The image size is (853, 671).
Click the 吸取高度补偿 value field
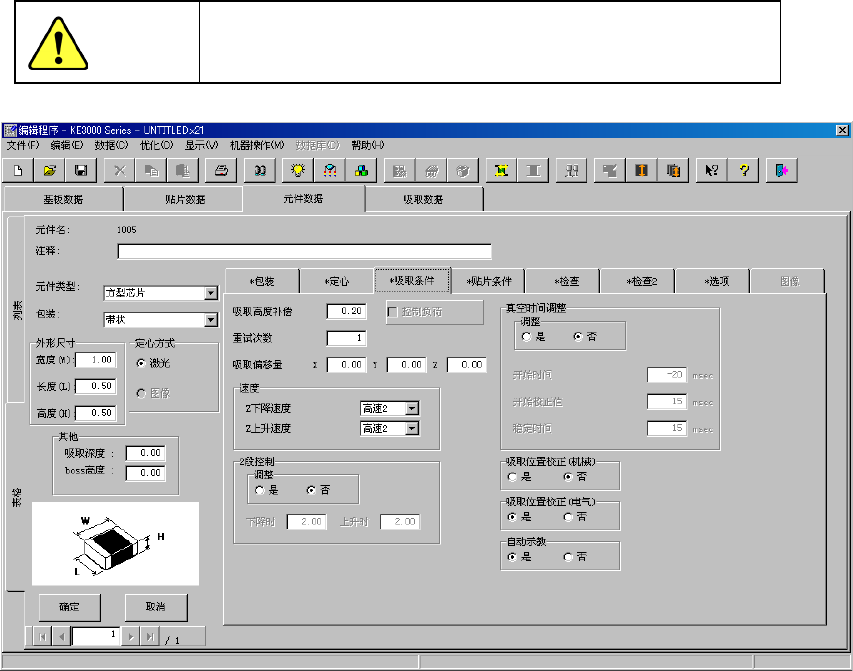(347, 311)
